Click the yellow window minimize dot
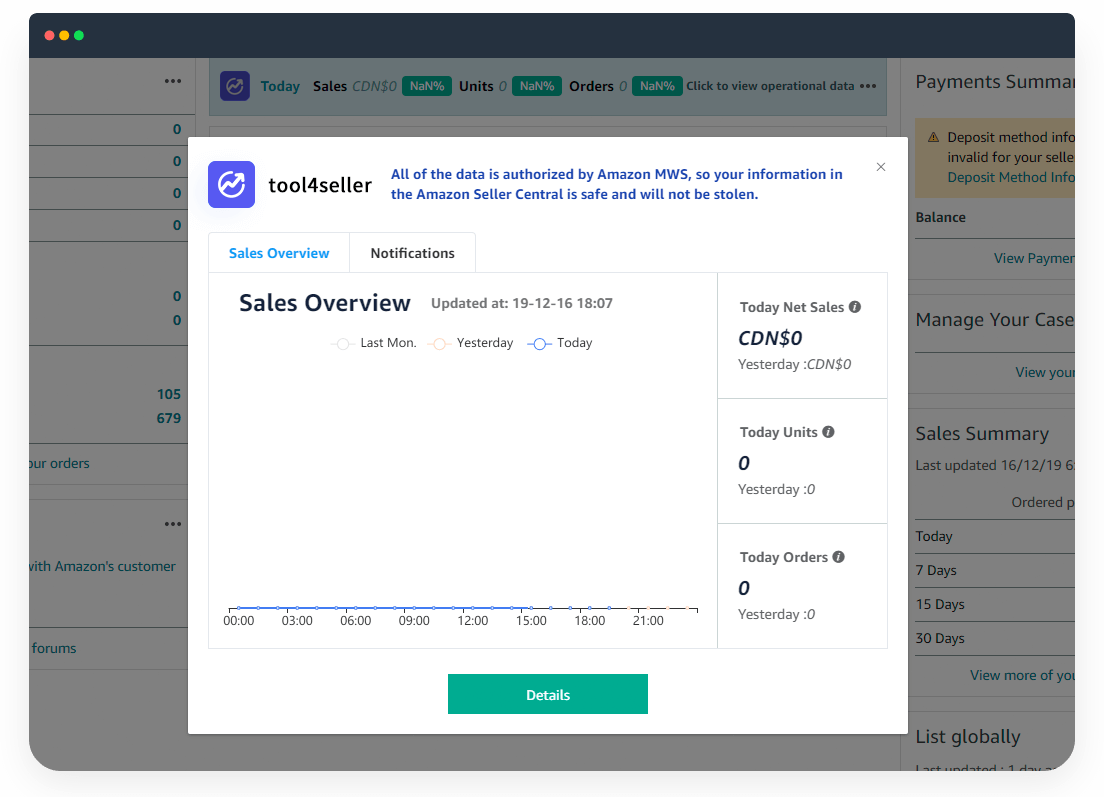The image size is (1104, 797). pos(64,35)
